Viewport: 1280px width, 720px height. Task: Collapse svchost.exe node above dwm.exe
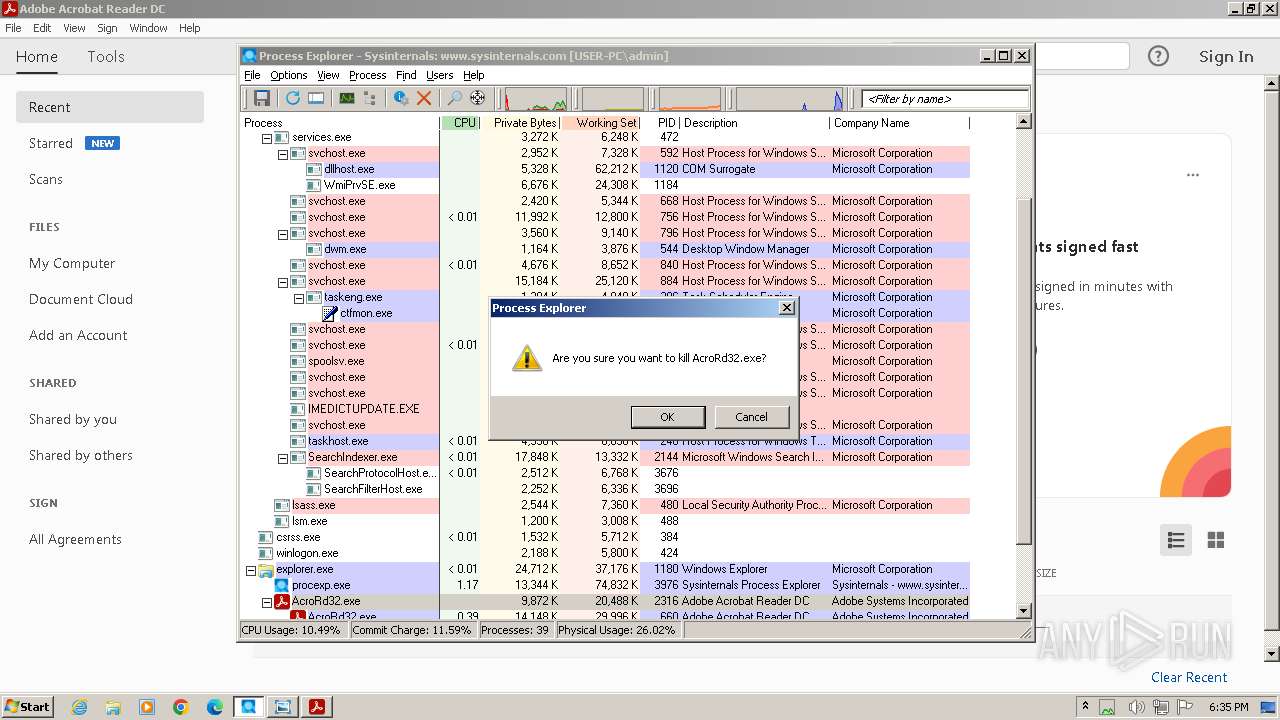pyautogui.click(x=283, y=234)
